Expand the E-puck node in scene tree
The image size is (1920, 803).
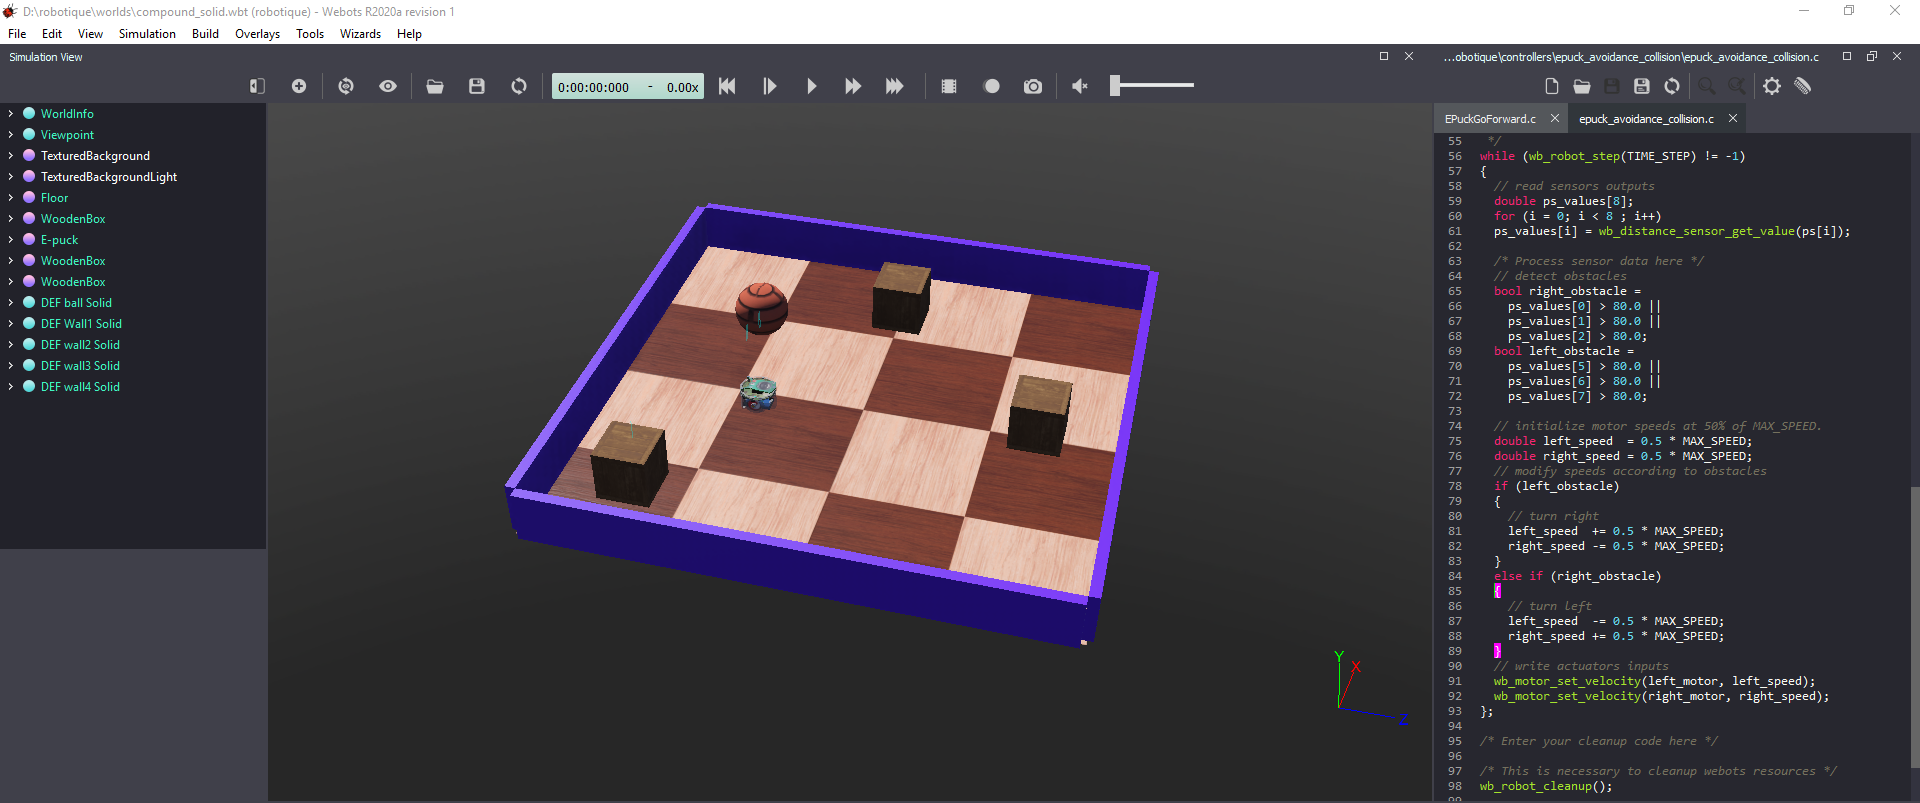(11, 240)
